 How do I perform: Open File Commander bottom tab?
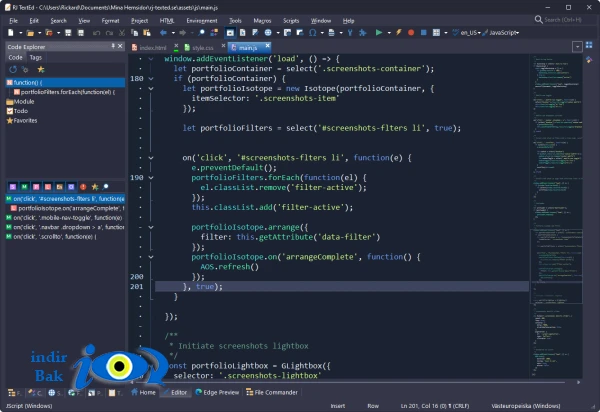tap(272, 392)
